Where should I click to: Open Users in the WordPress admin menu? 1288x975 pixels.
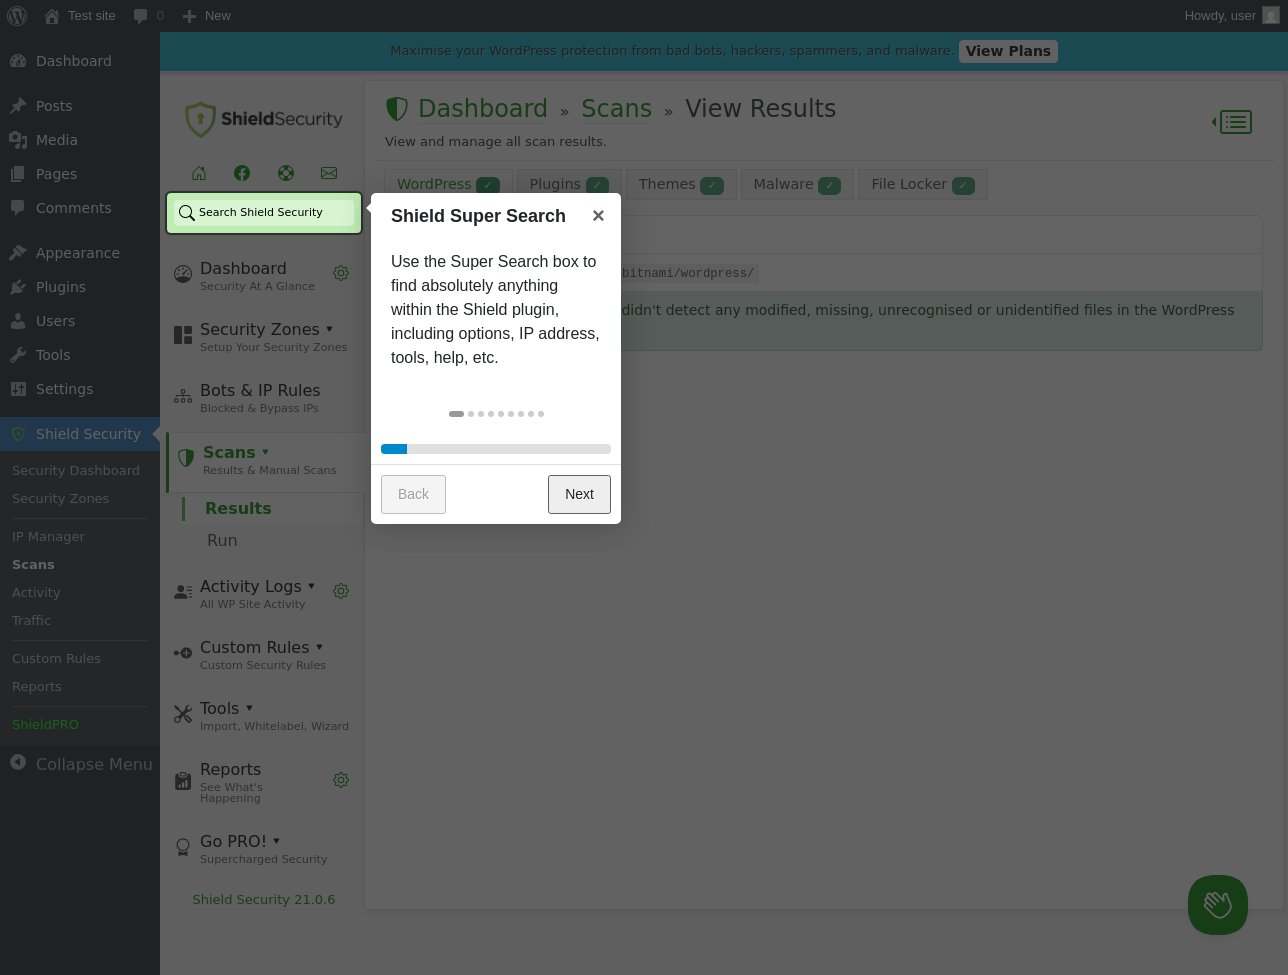80,321
